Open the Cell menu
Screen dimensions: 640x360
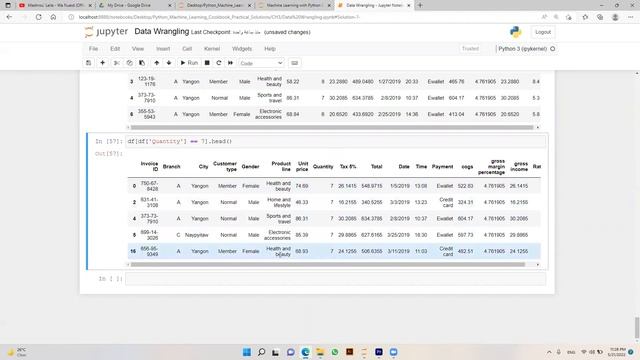(x=187, y=49)
